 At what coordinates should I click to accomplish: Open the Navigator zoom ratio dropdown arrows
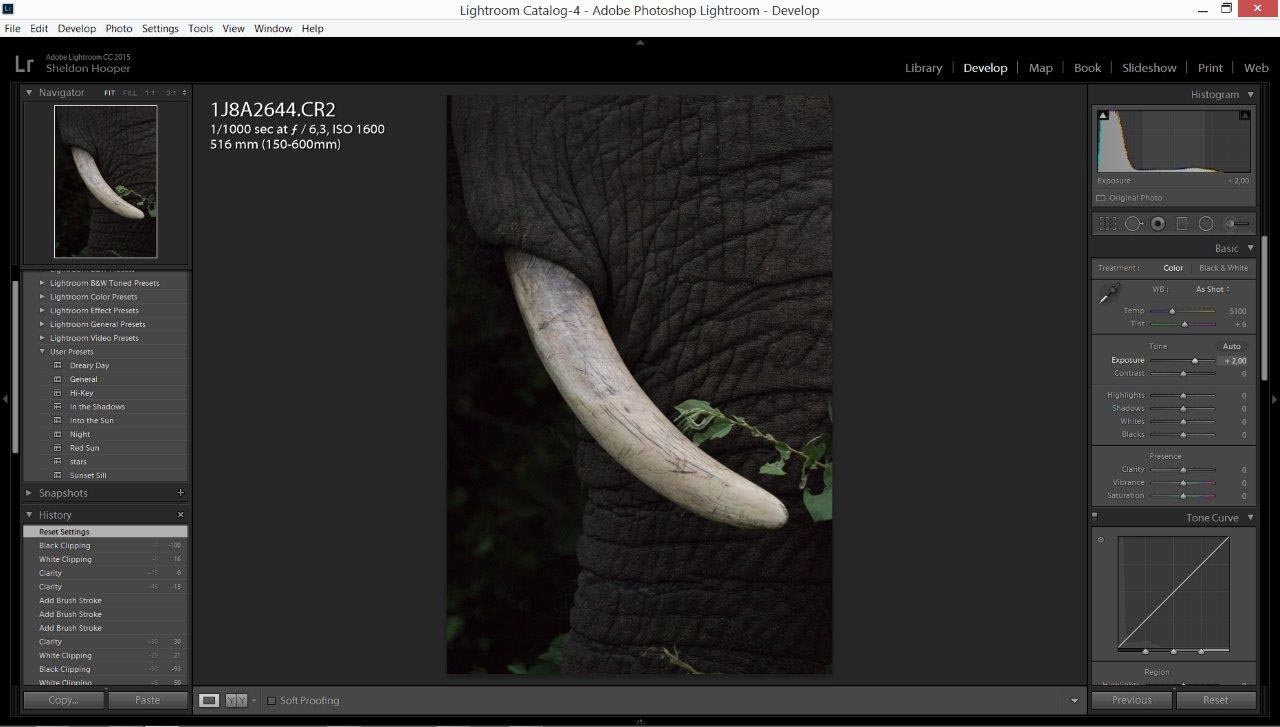point(183,93)
